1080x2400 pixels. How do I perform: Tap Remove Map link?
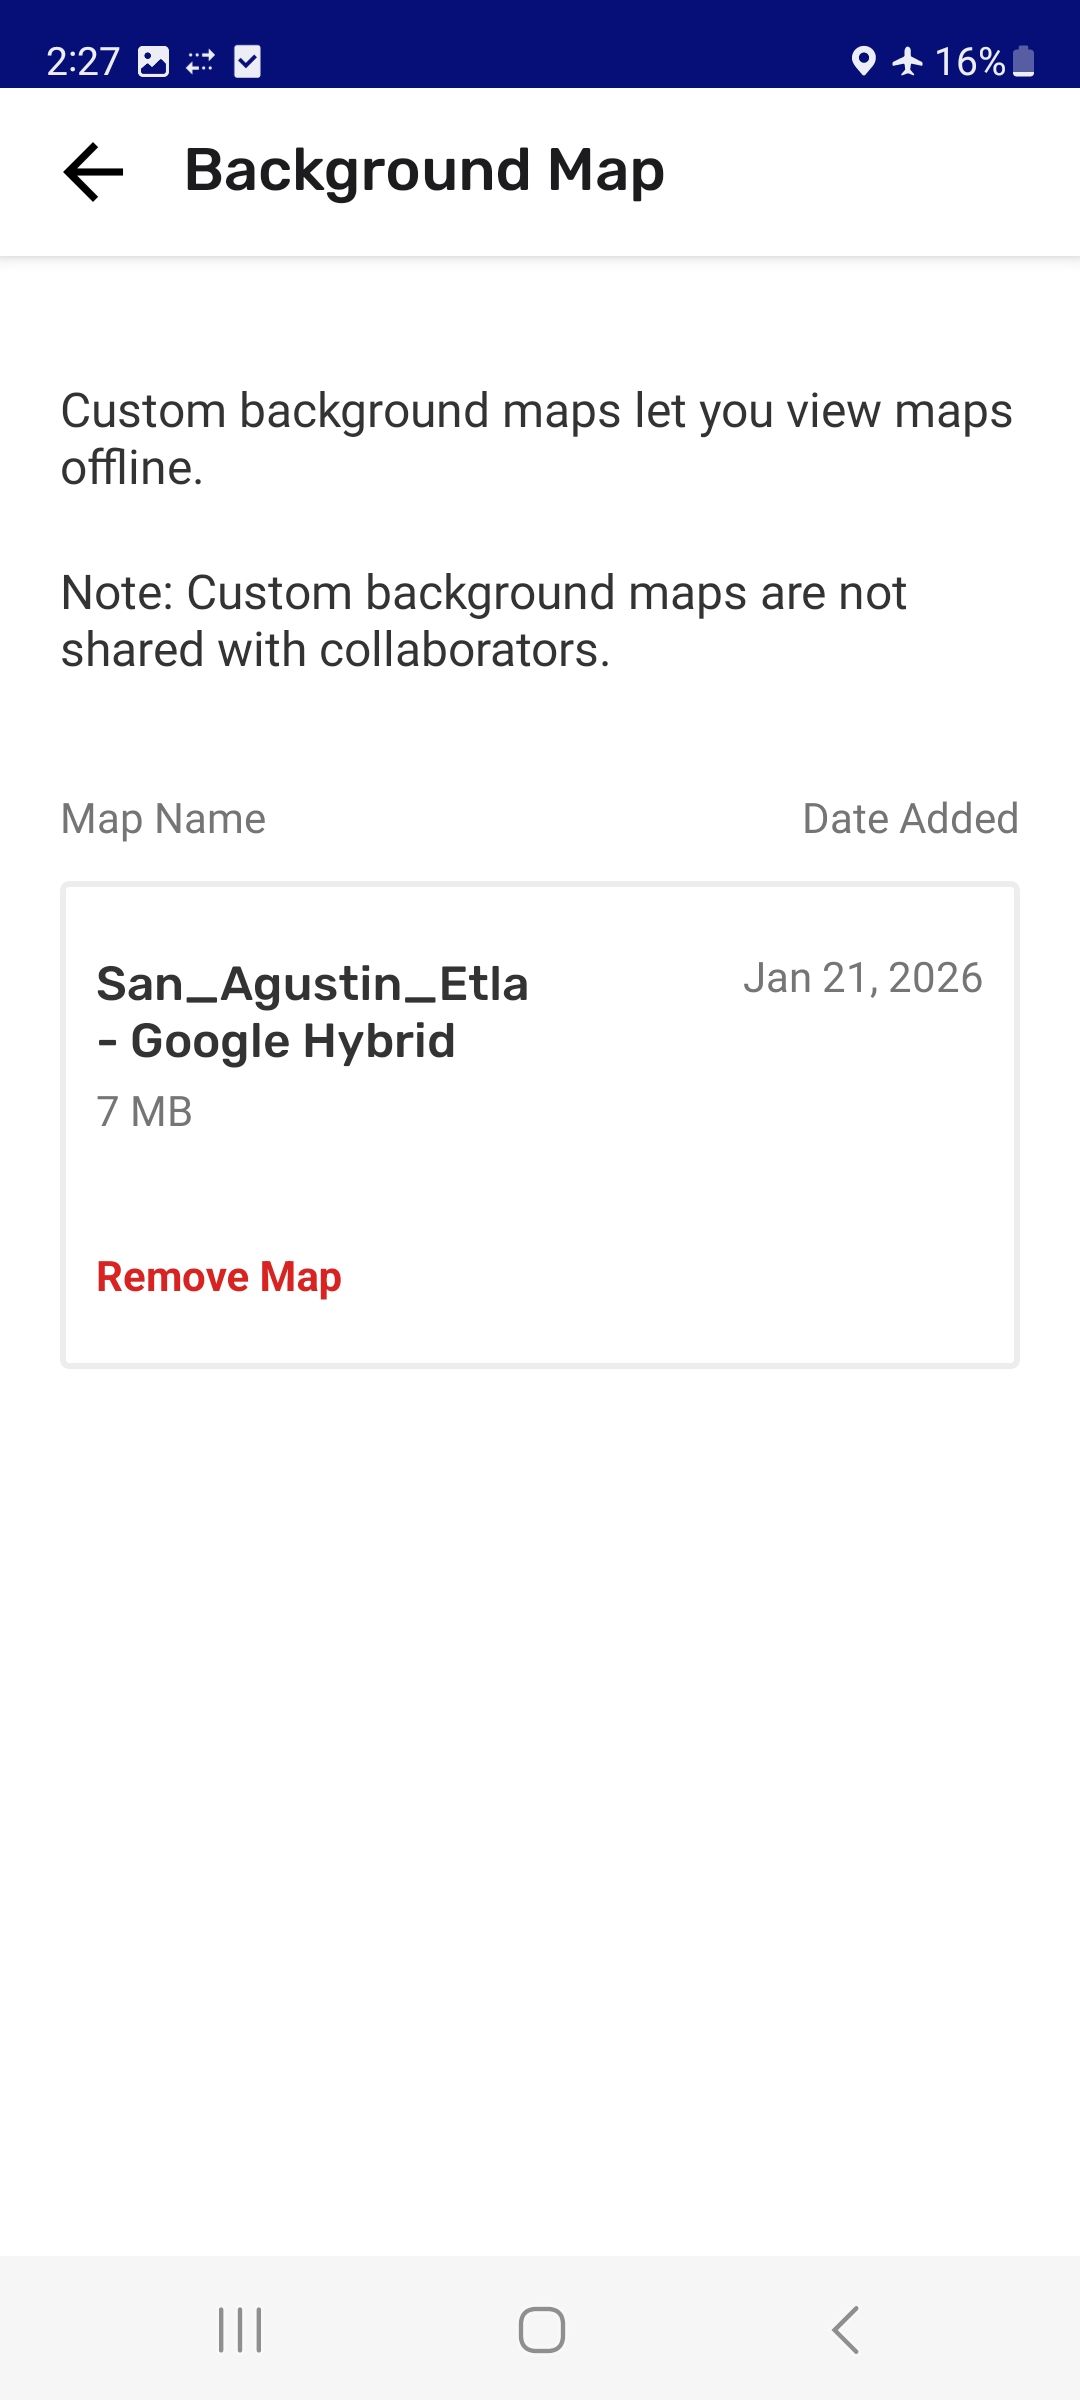click(219, 1277)
